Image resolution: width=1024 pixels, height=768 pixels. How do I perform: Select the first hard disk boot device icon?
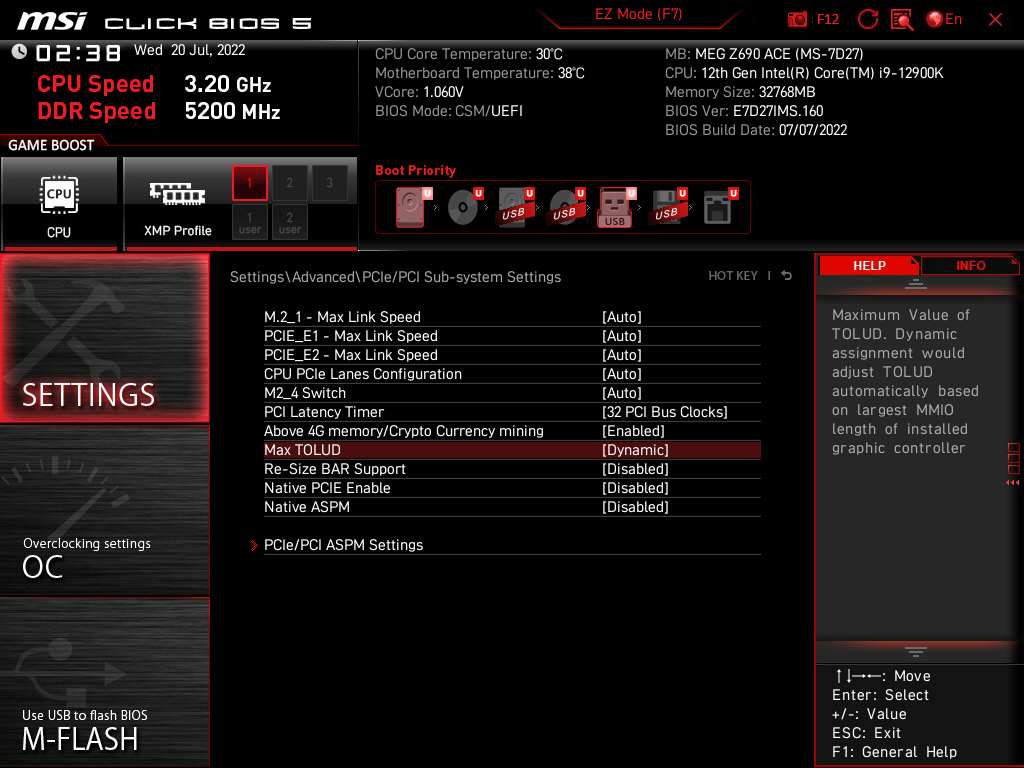click(x=412, y=207)
